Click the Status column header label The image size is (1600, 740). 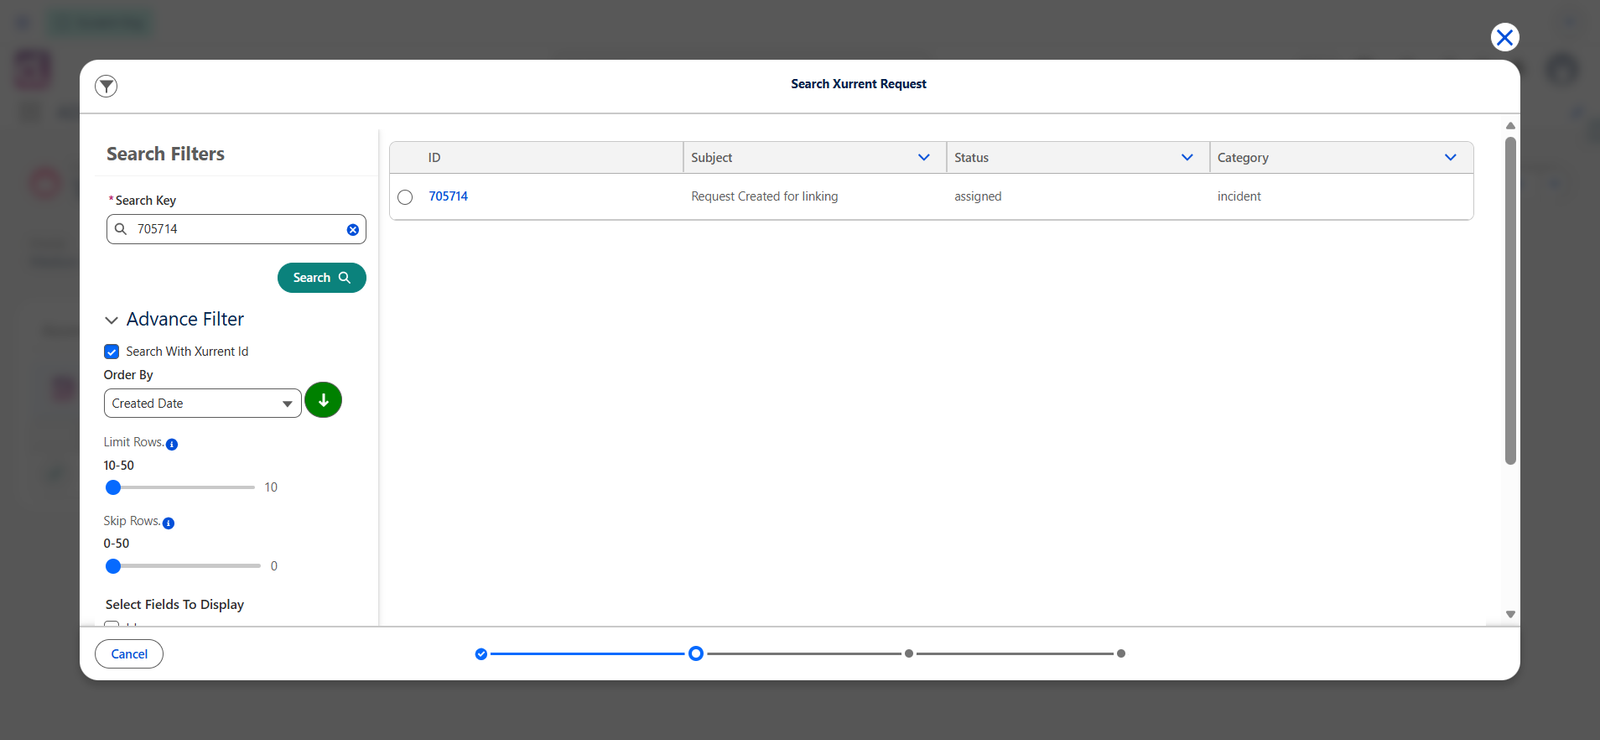click(x=971, y=158)
